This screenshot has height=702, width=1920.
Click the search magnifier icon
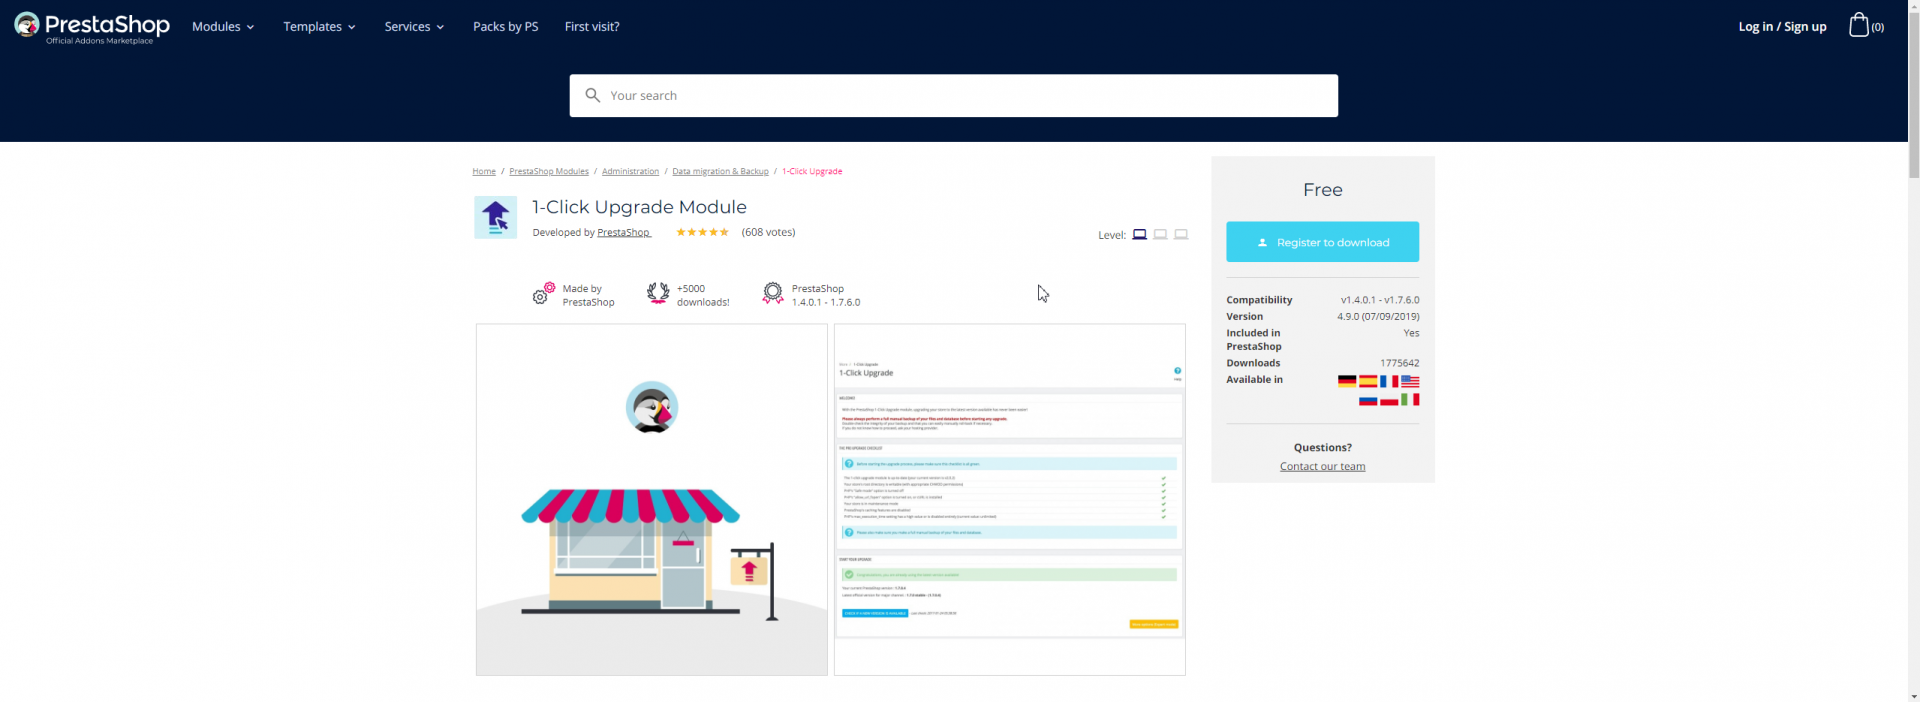coord(592,95)
